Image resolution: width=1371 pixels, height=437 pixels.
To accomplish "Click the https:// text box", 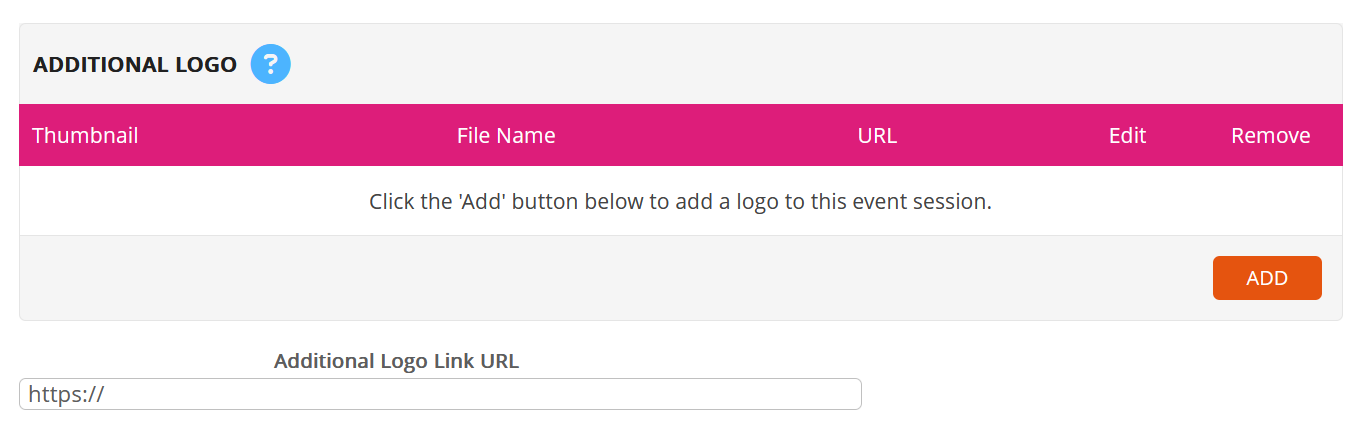I will point(440,394).
